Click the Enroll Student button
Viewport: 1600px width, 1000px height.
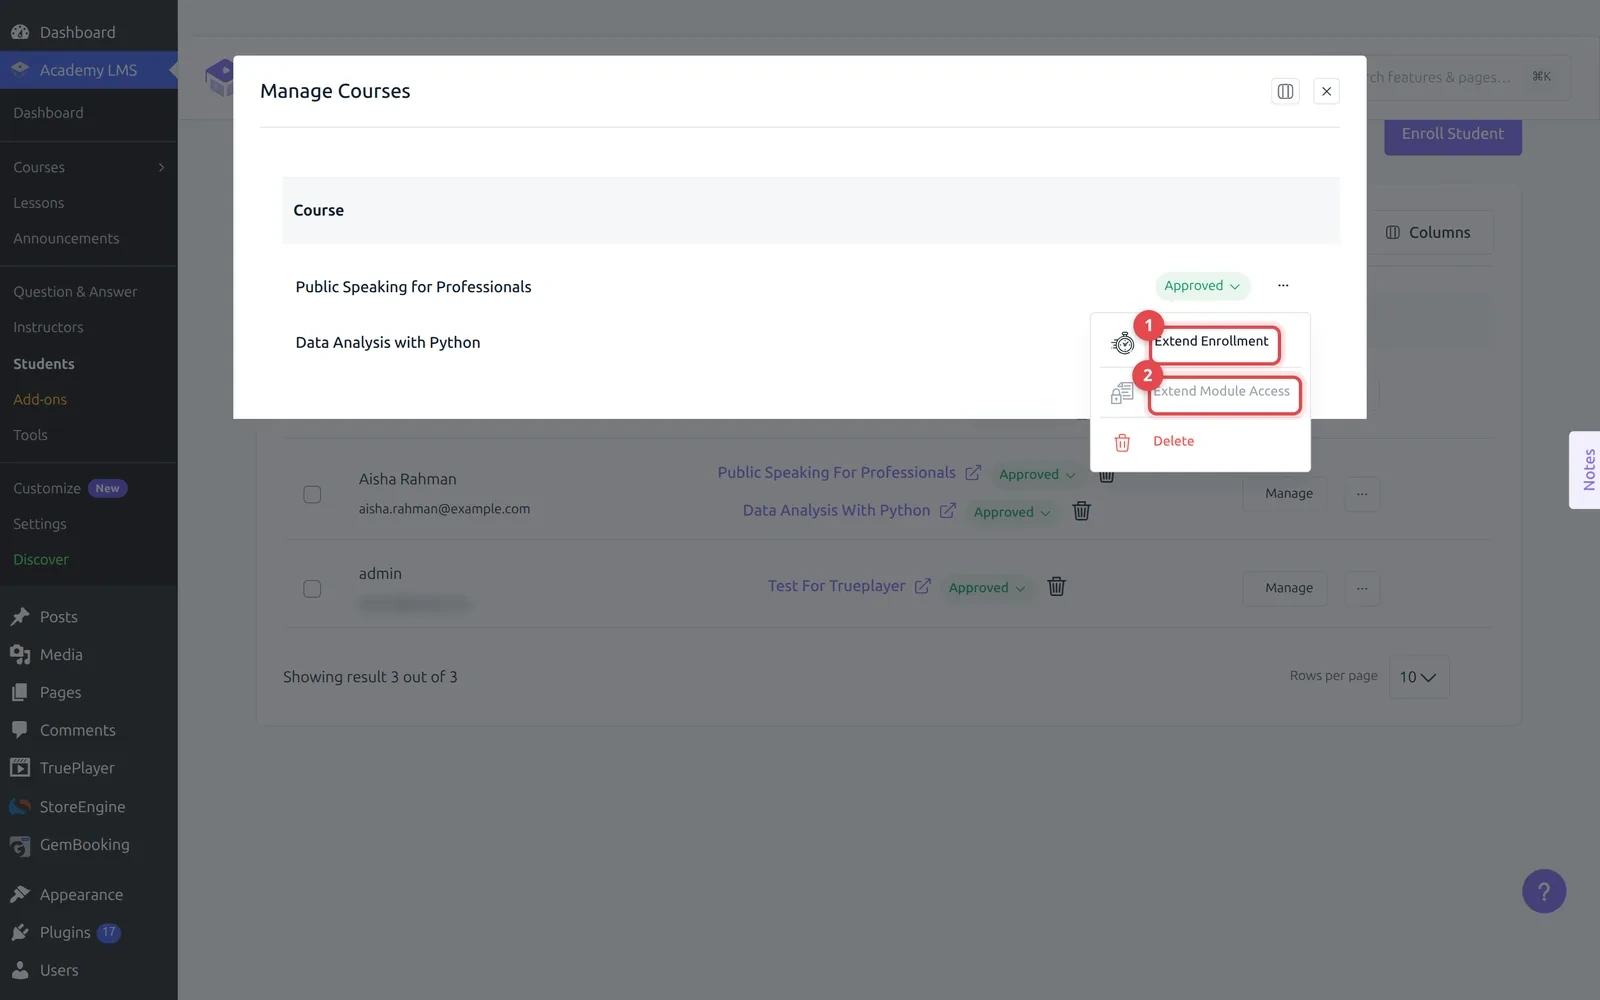coord(1453,134)
